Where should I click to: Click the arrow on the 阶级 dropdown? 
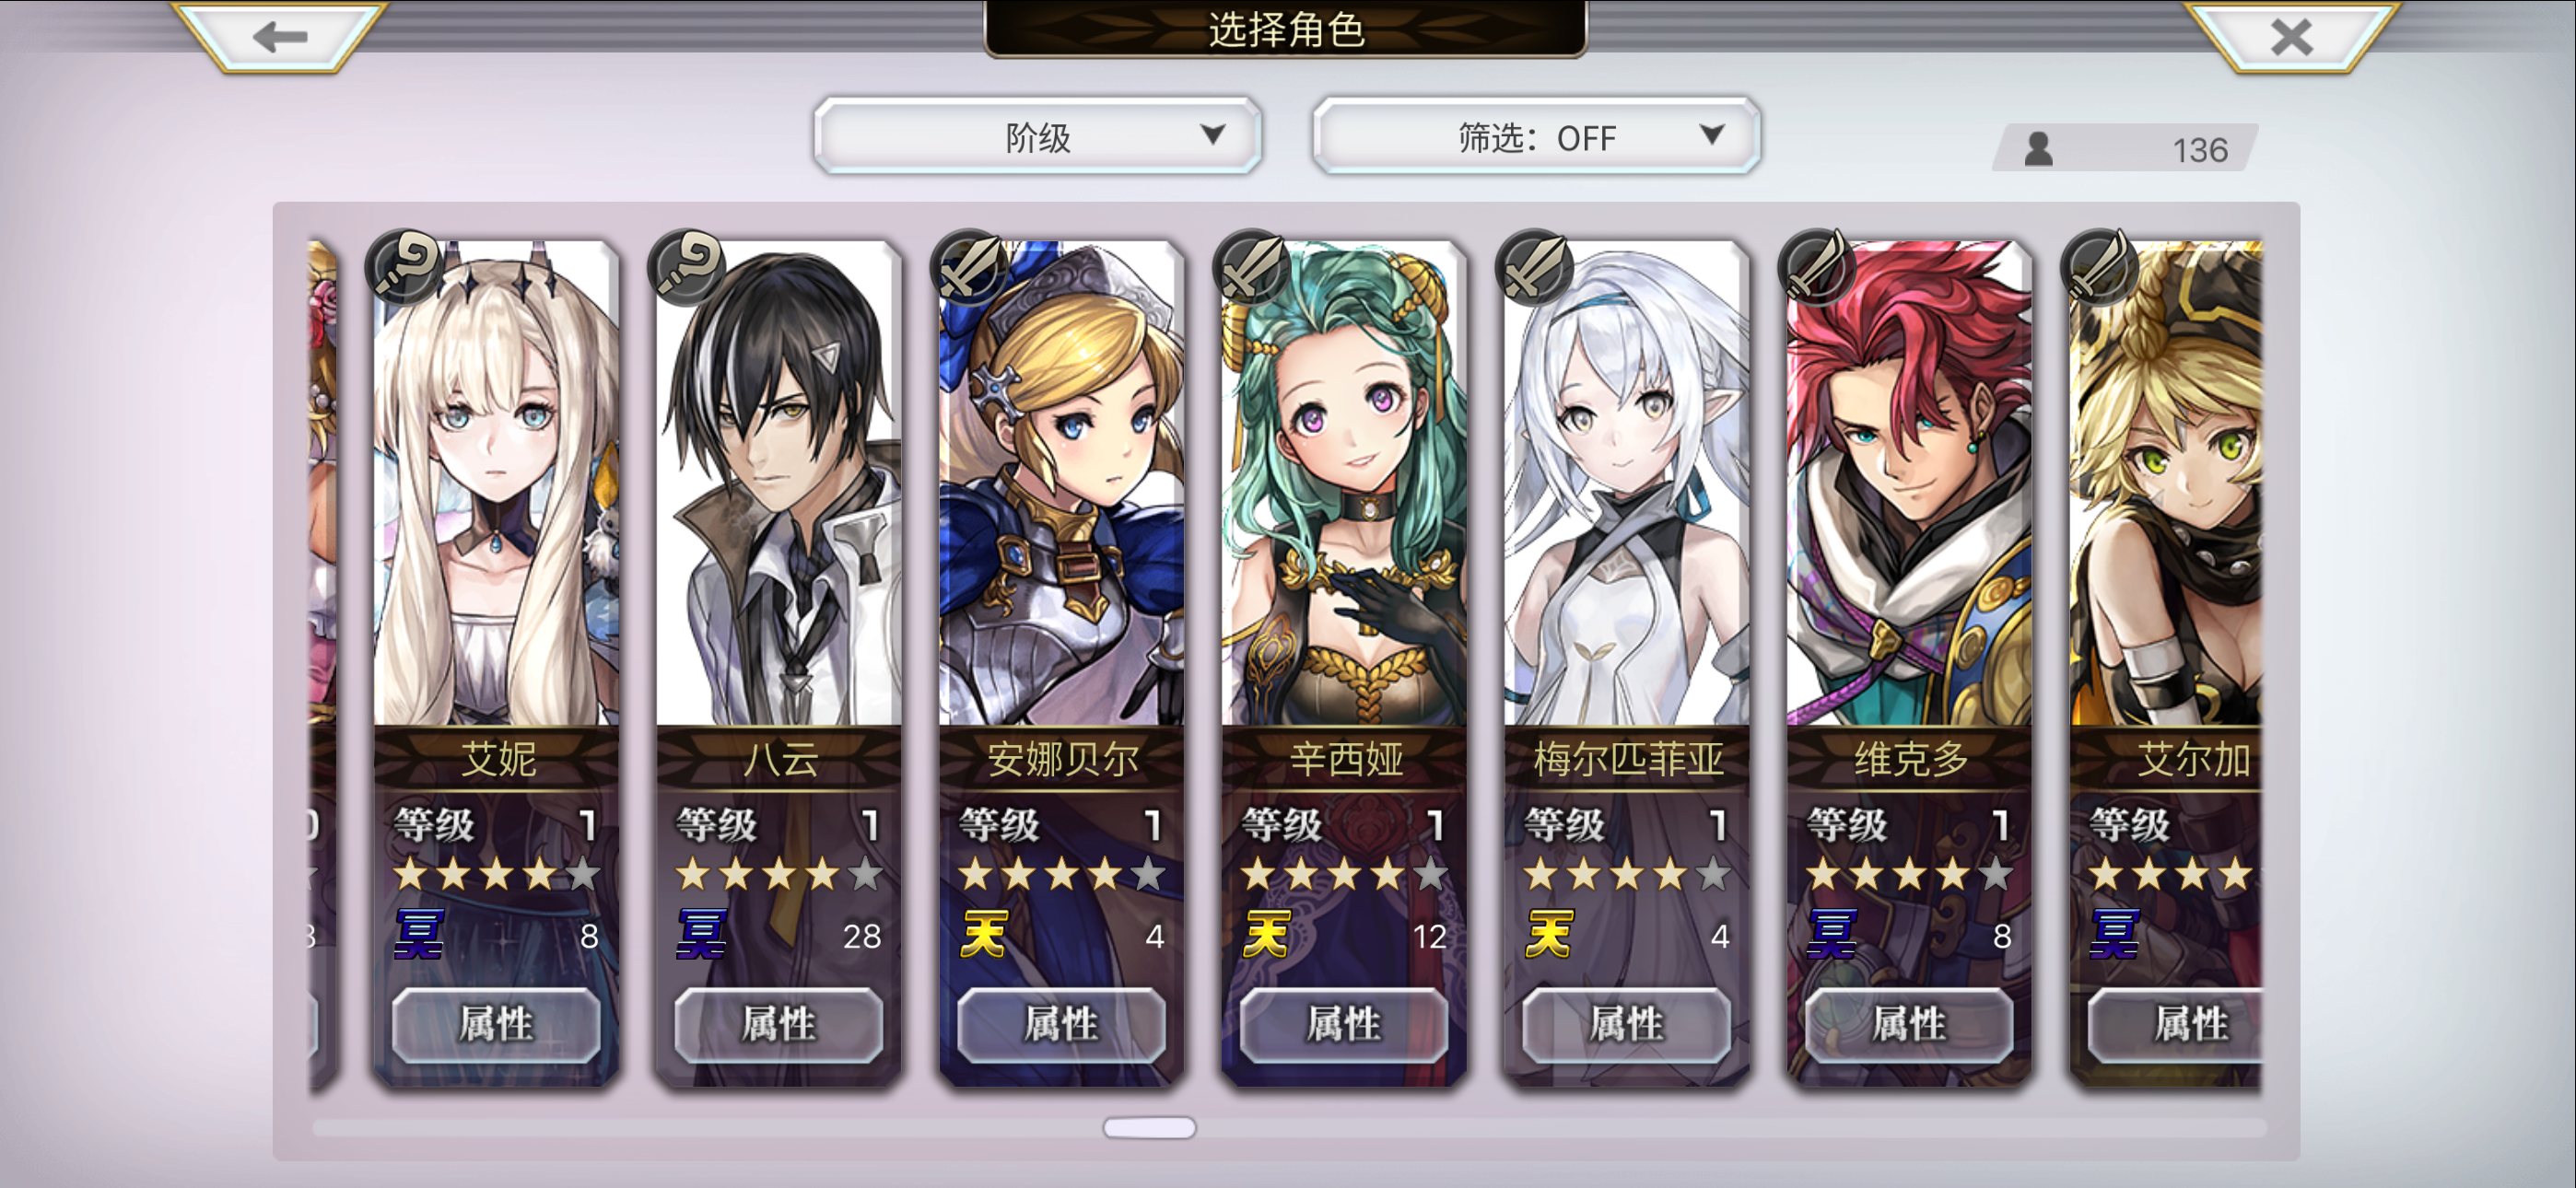[1212, 135]
